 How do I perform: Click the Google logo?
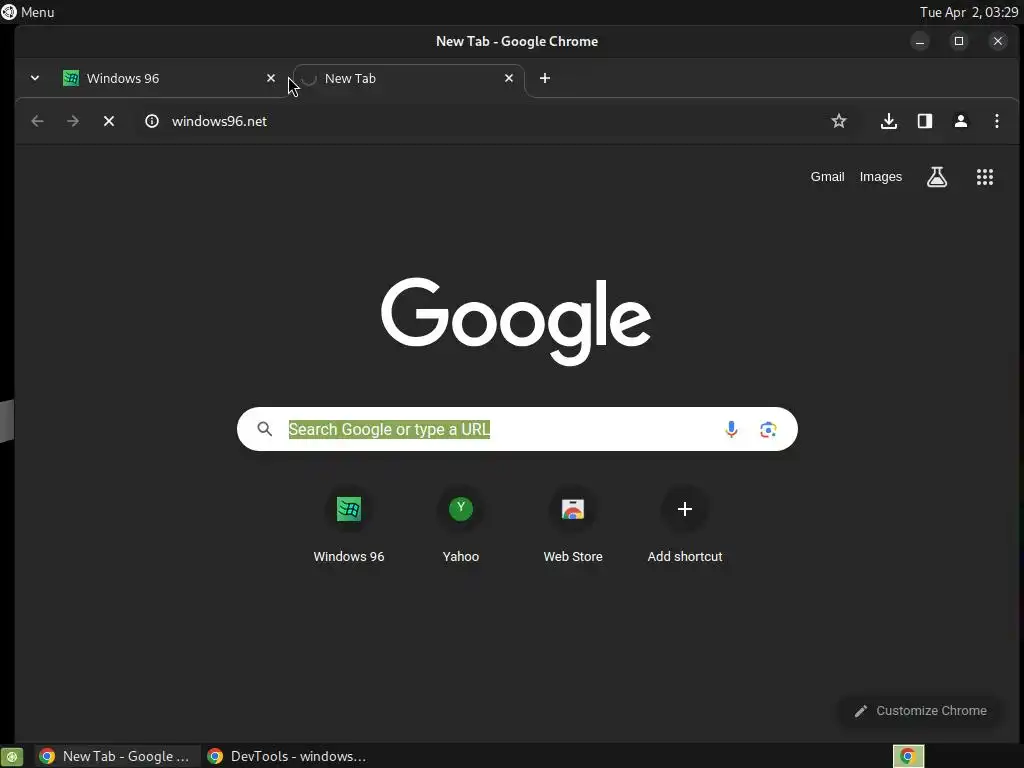tap(516, 321)
